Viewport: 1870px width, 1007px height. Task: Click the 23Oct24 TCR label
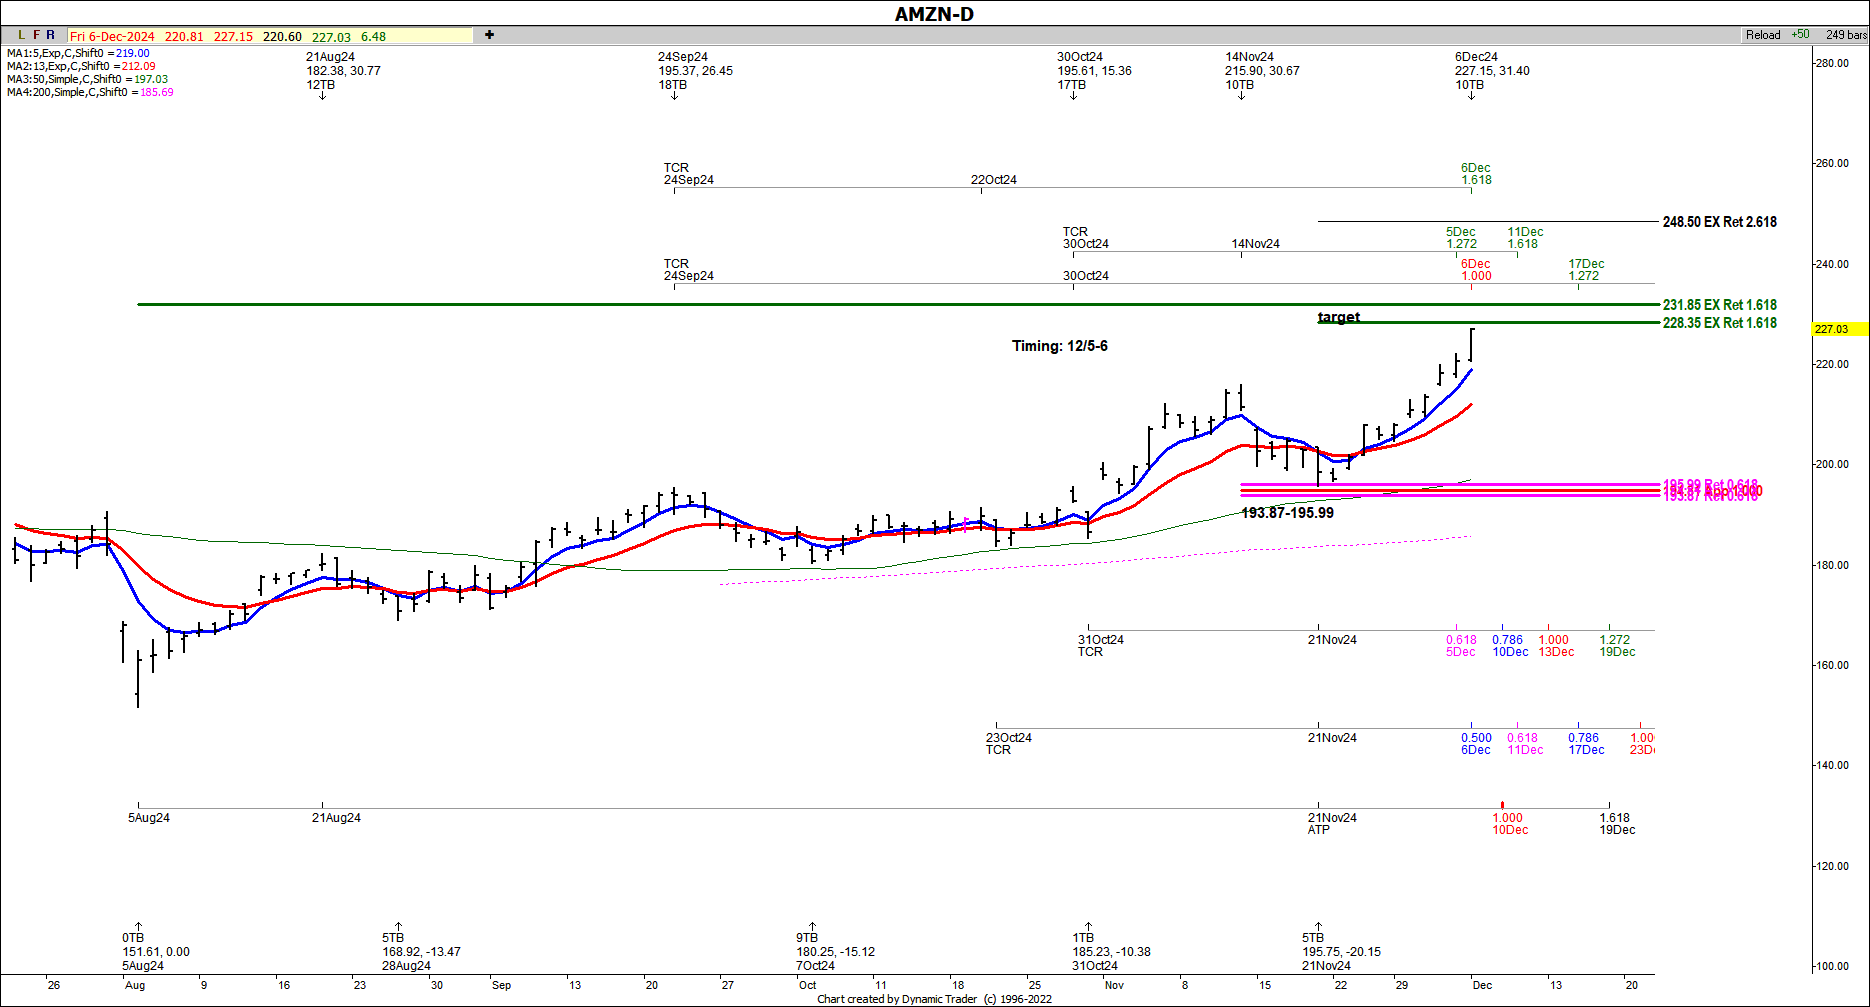pos(1008,744)
